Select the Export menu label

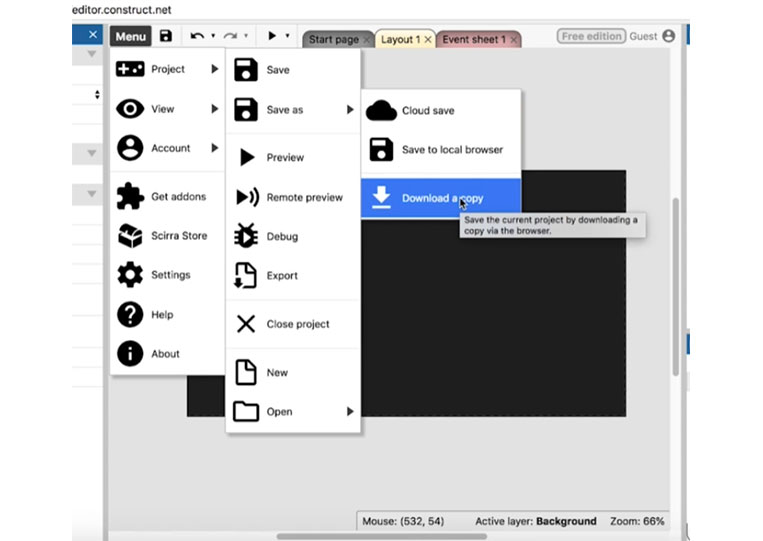coord(282,275)
